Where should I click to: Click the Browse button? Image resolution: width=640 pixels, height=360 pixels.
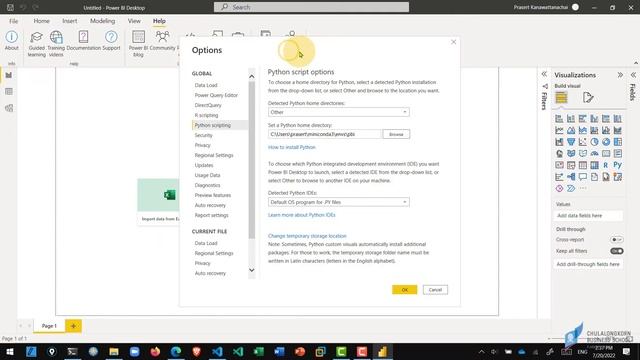click(x=396, y=134)
